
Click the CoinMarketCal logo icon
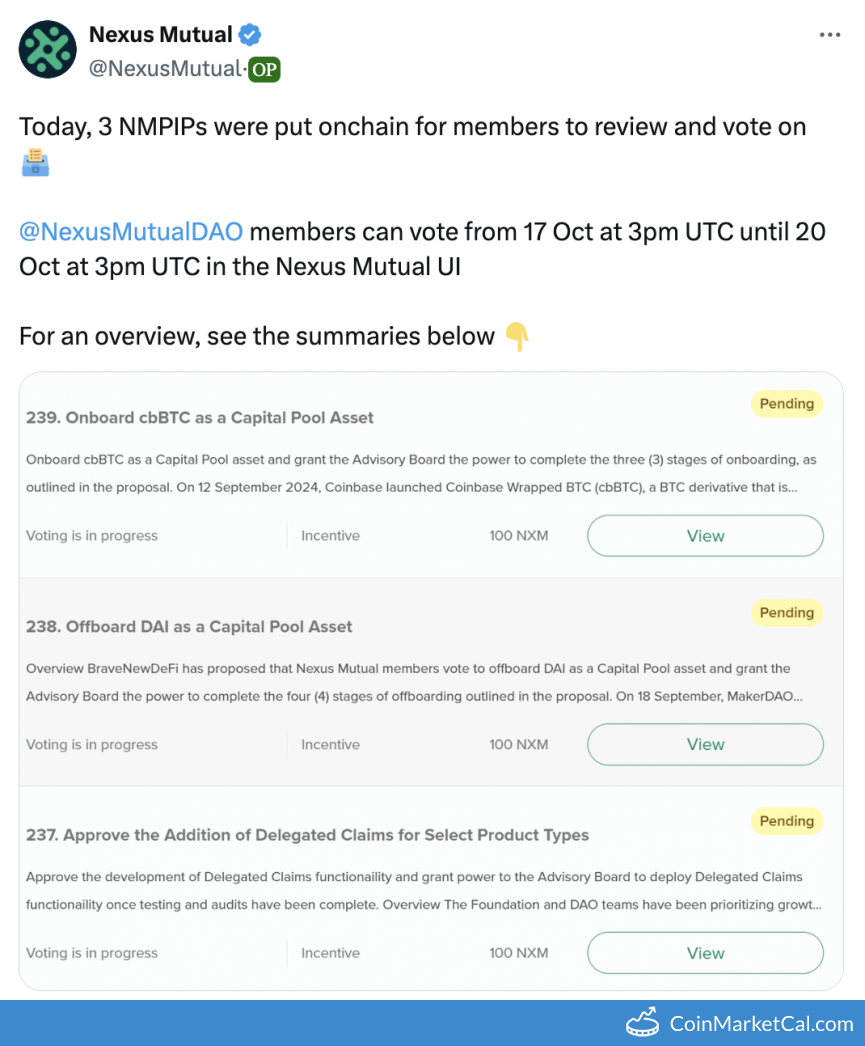(x=645, y=1022)
